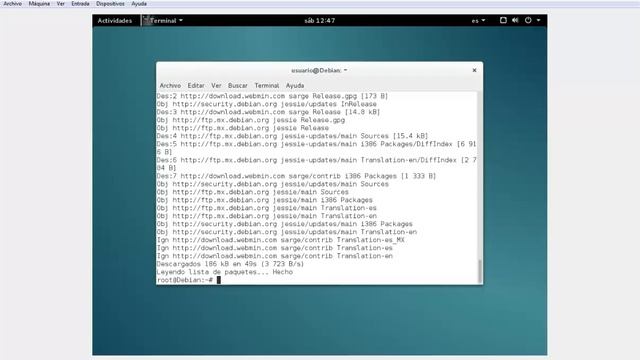The width and height of the screenshot is (640, 360).
Task: Open the terminal Buscar menu
Action: (238, 86)
